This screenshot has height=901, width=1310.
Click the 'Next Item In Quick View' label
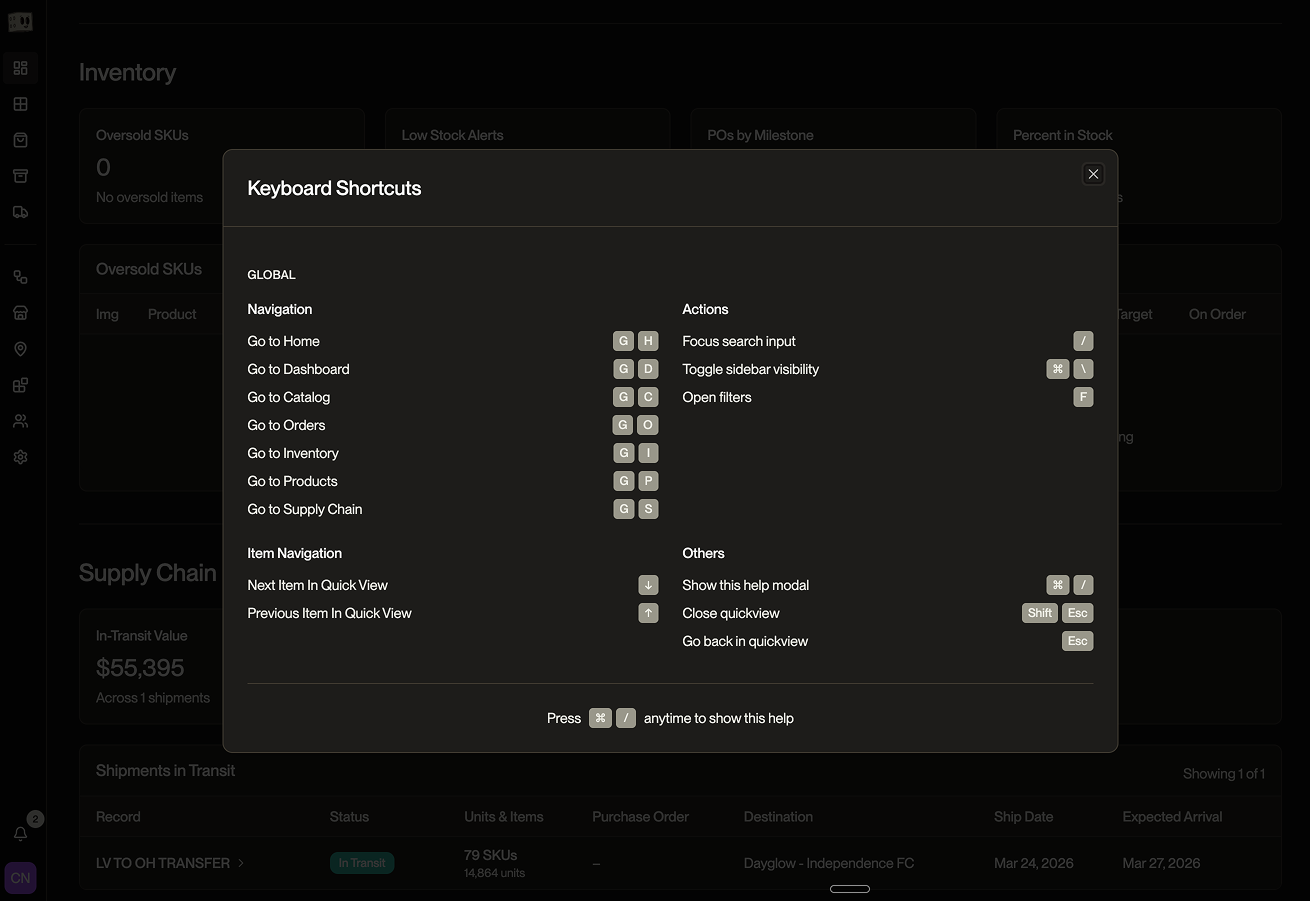[317, 585]
